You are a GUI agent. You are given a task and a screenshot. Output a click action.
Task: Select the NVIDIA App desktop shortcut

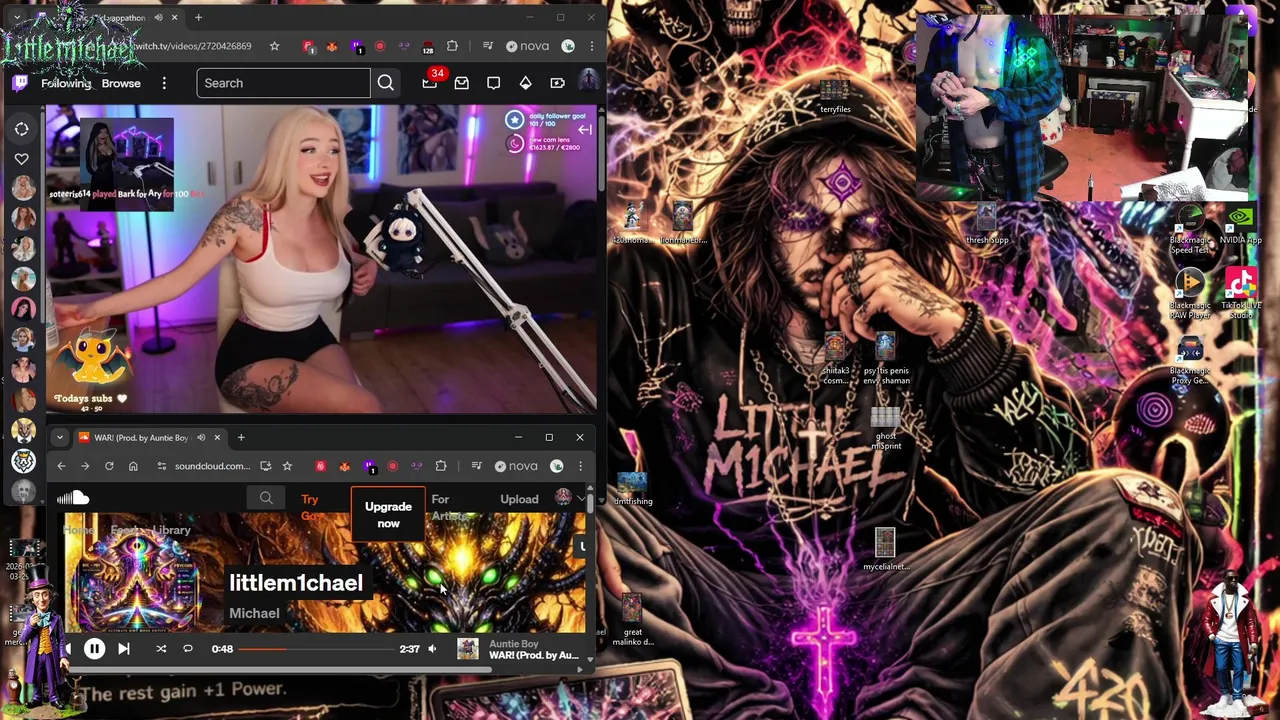coord(1240,225)
